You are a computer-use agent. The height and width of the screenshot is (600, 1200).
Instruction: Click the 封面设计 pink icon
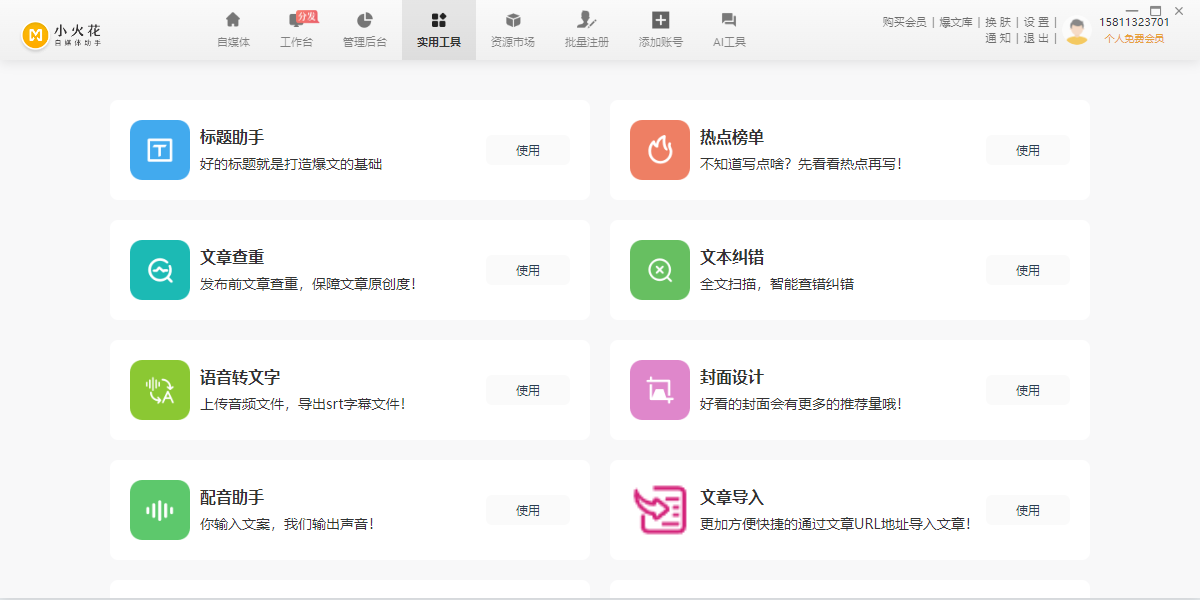tap(660, 390)
